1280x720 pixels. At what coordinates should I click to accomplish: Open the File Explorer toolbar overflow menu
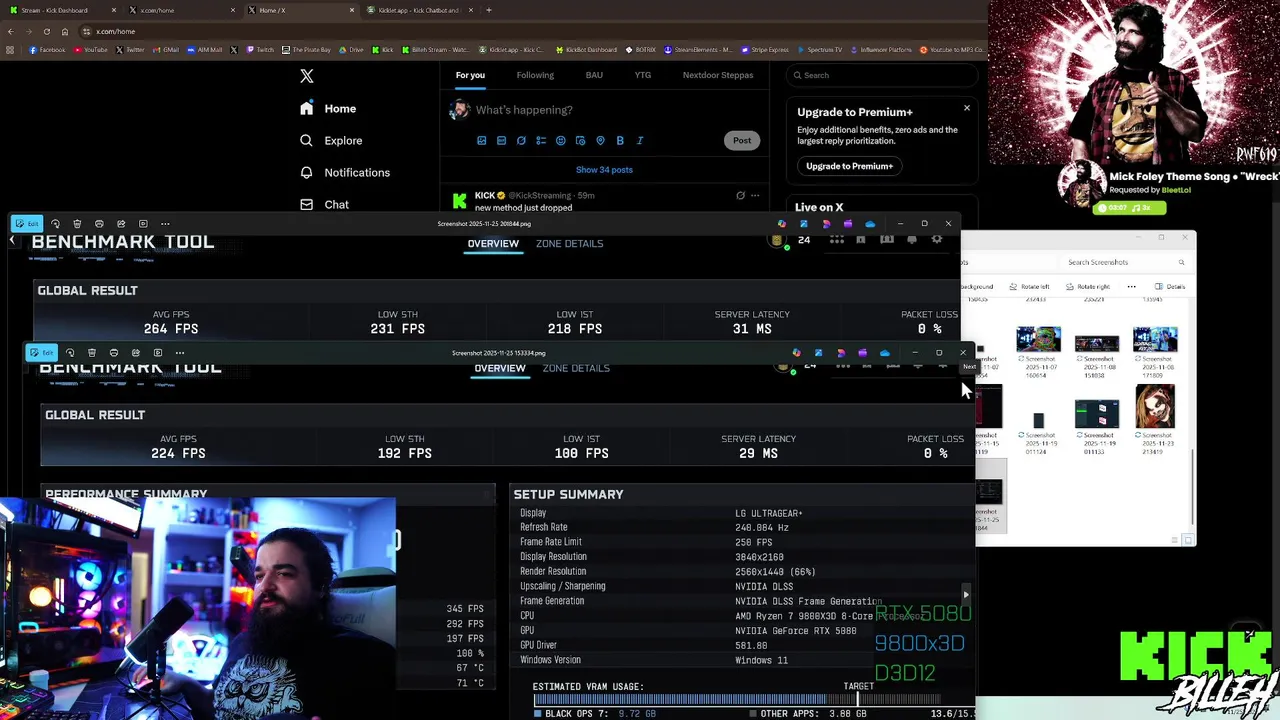(x=1132, y=287)
